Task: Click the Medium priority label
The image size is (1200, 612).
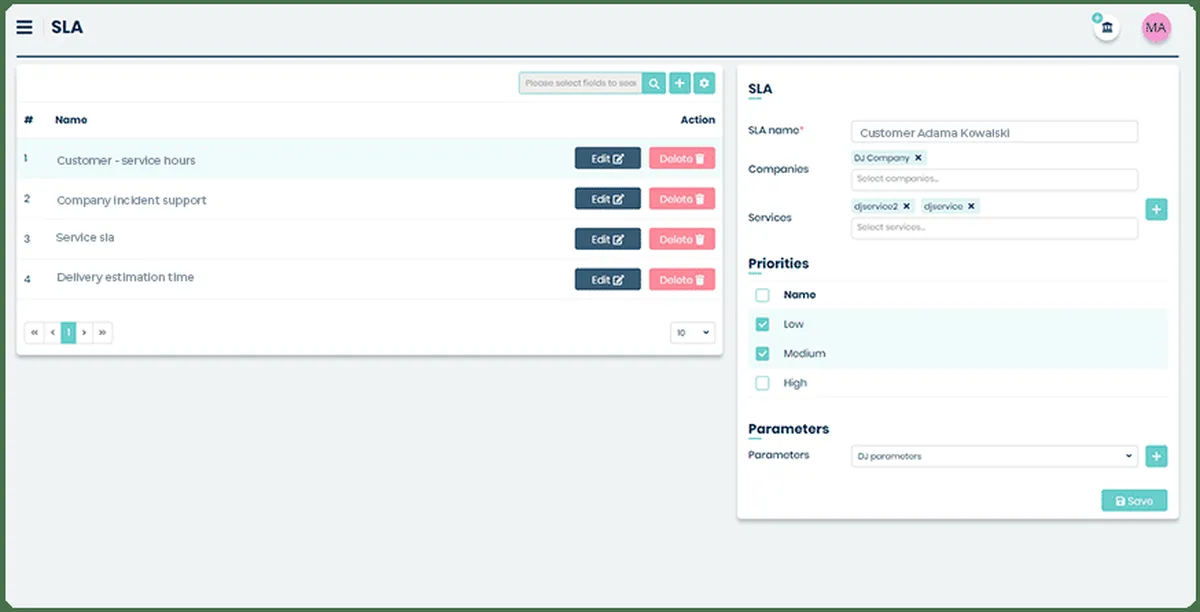Action: 804,353
